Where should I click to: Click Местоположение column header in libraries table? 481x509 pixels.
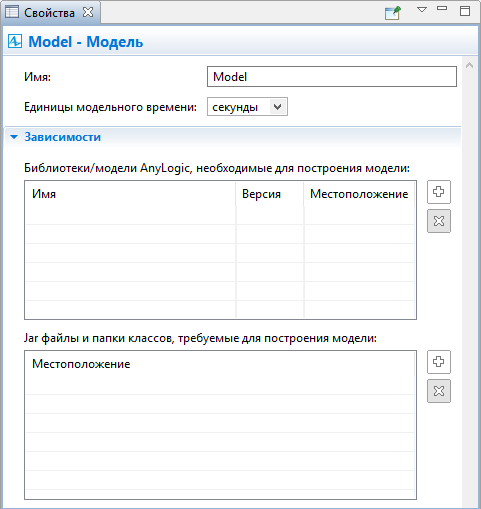(359, 194)
